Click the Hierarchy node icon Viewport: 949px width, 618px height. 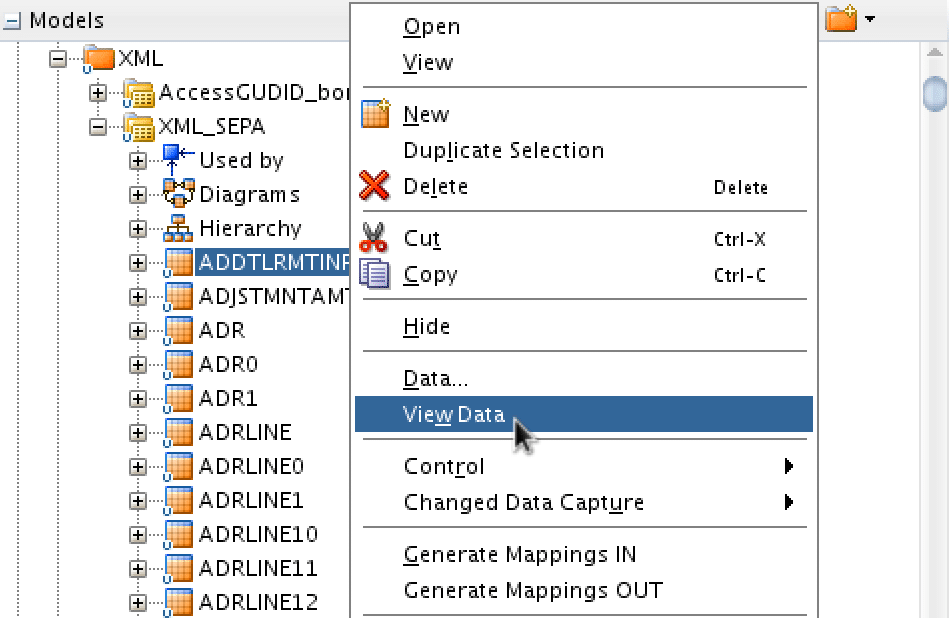179,228
